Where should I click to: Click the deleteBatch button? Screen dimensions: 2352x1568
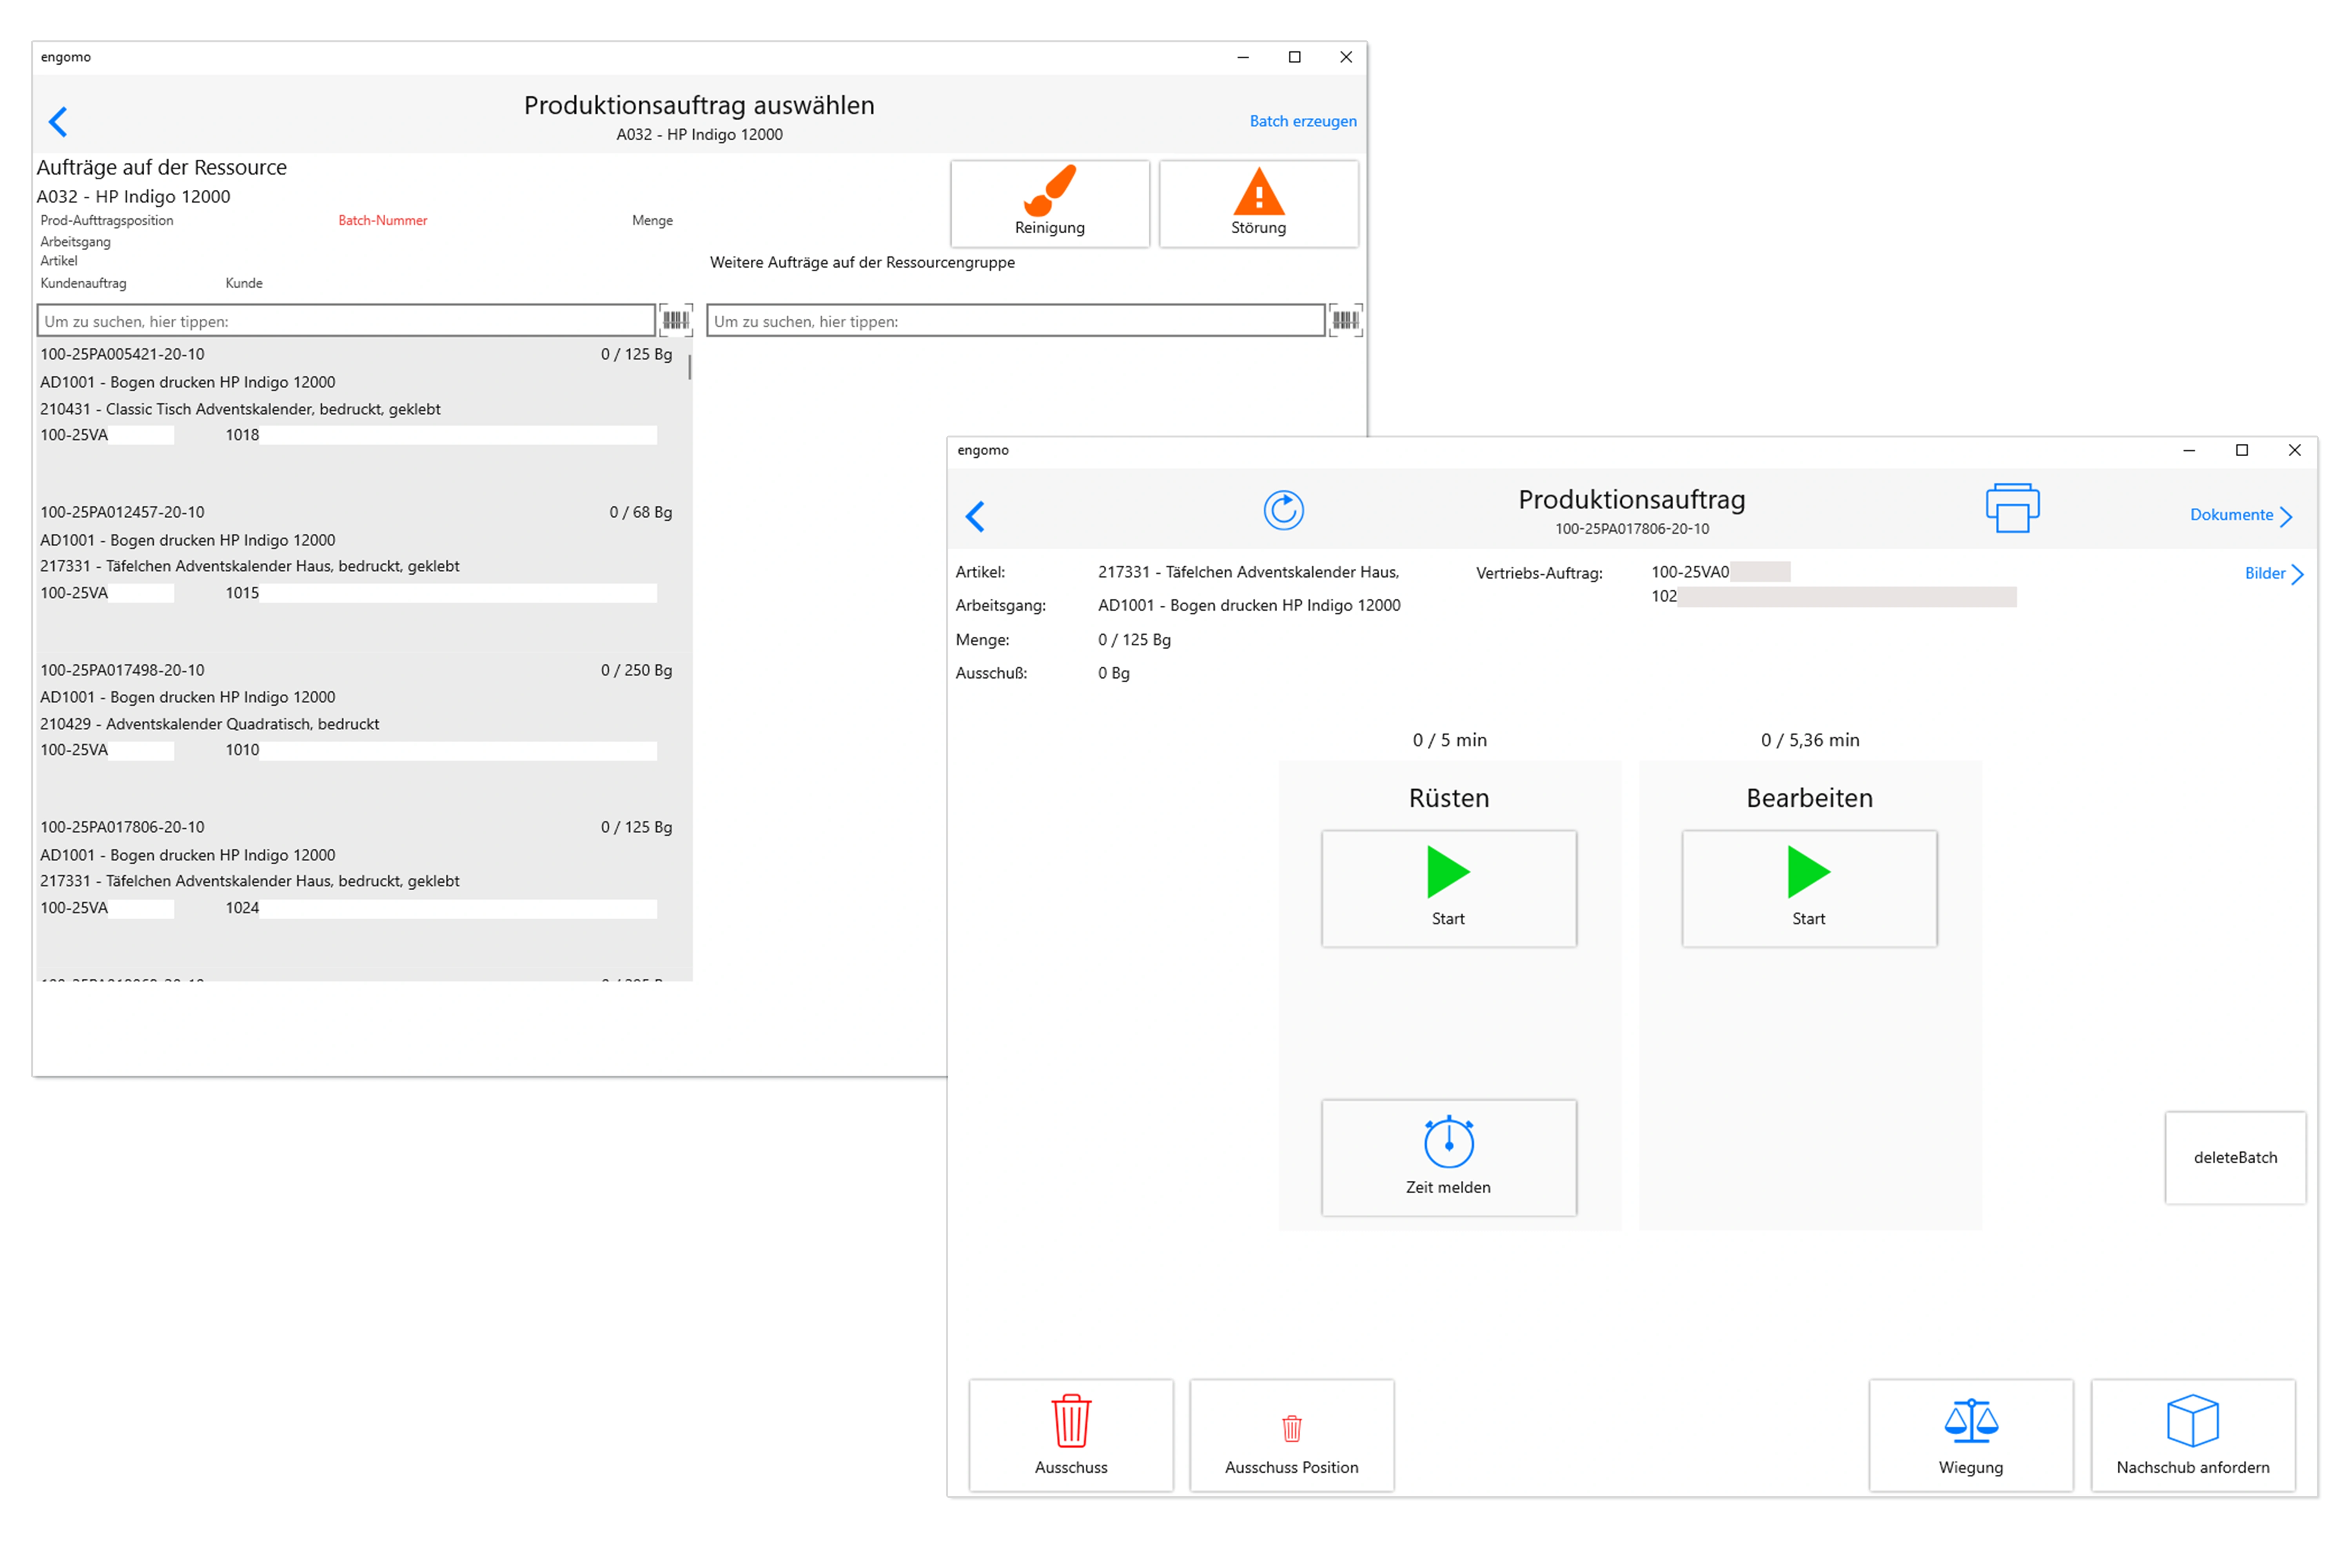click(x=2235, y=1157)
